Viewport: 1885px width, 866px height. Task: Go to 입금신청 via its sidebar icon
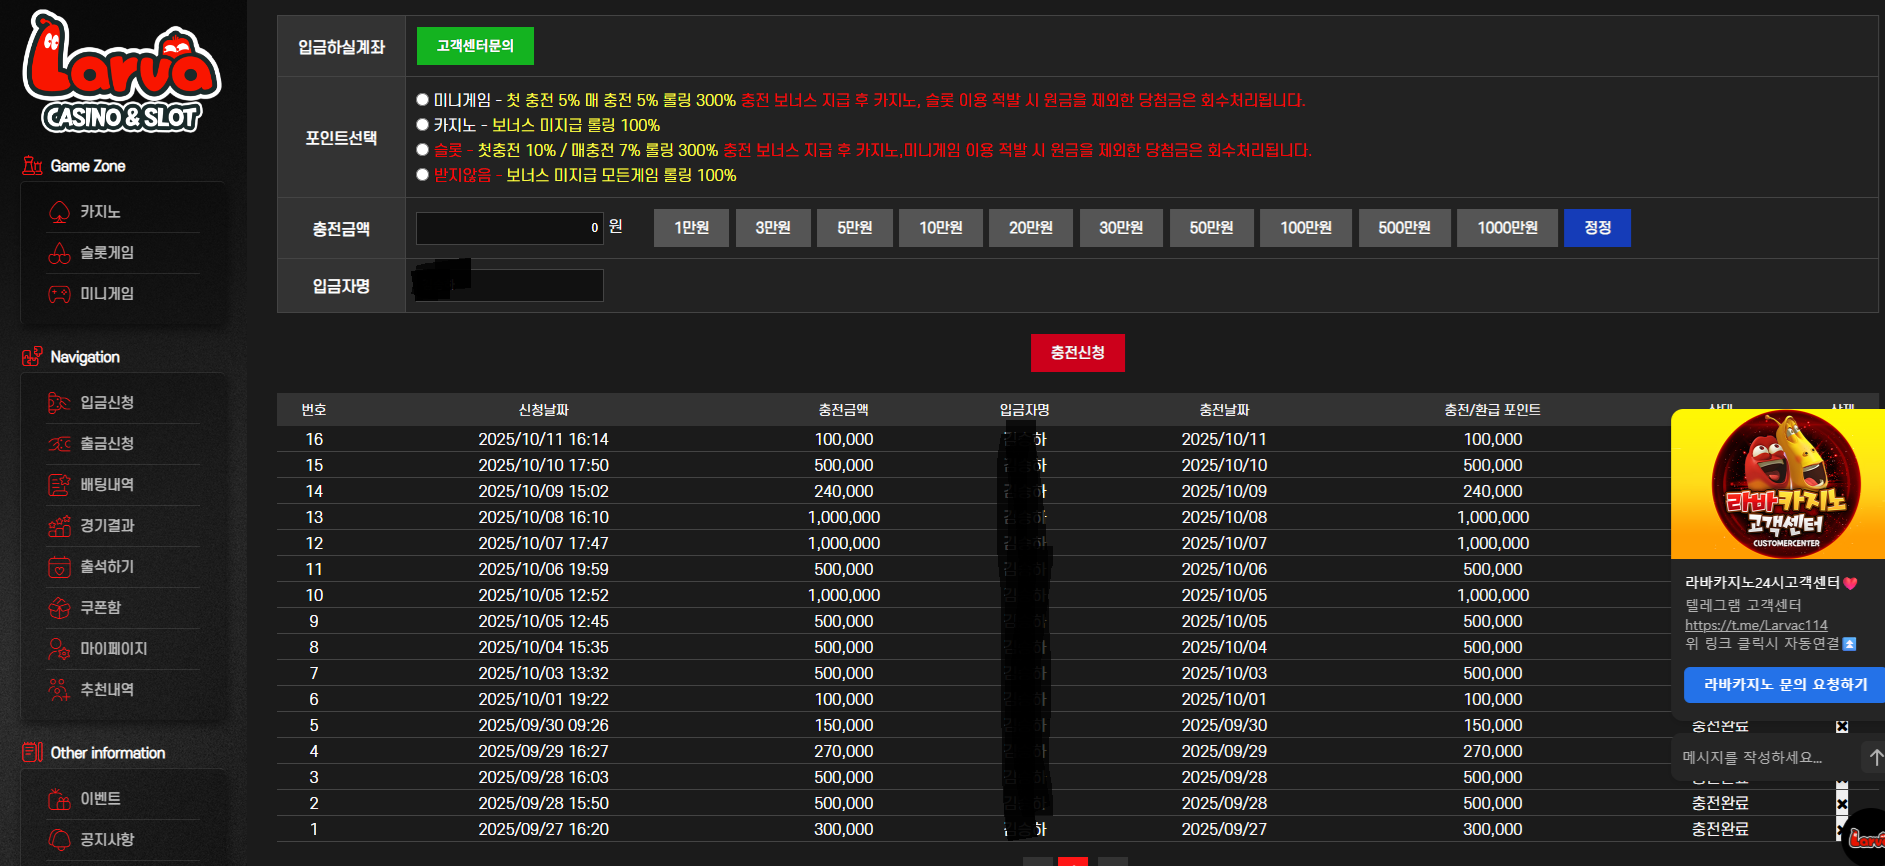[x=59, y=402]
